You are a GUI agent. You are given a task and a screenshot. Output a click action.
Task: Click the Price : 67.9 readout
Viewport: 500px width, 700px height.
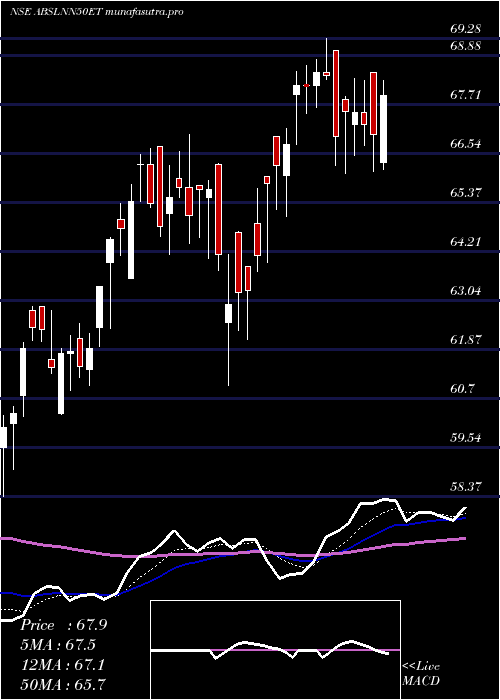pyautogui.click(x=63, y=625)
